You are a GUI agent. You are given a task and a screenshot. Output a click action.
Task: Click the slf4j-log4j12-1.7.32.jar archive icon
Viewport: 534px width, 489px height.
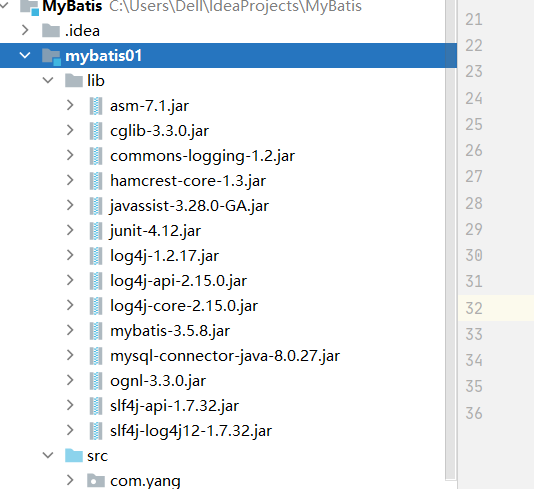coord(96,431)
